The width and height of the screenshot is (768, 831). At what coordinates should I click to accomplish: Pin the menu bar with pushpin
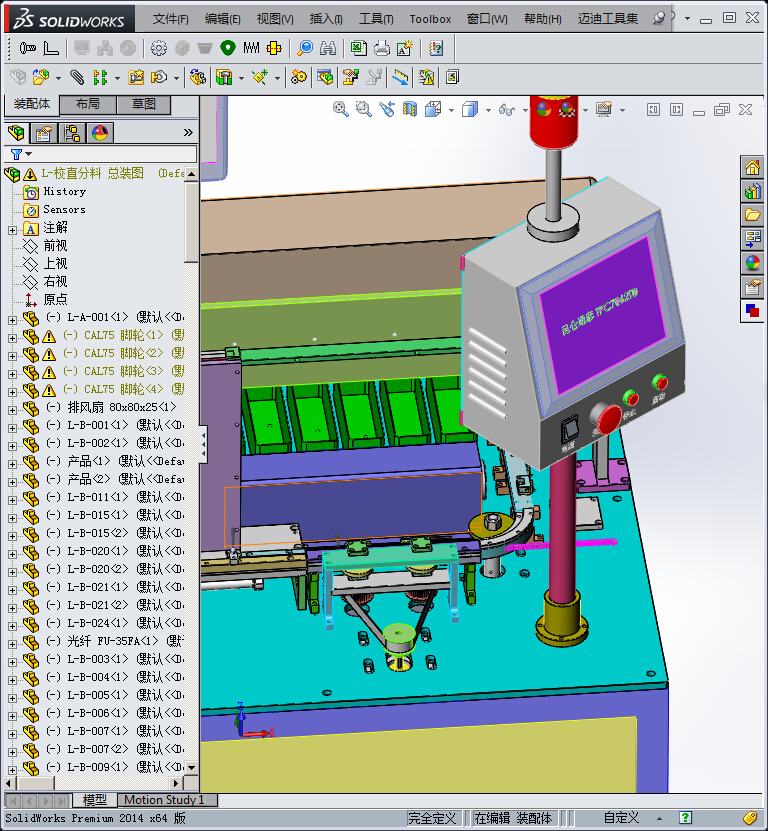pos(659,19)
